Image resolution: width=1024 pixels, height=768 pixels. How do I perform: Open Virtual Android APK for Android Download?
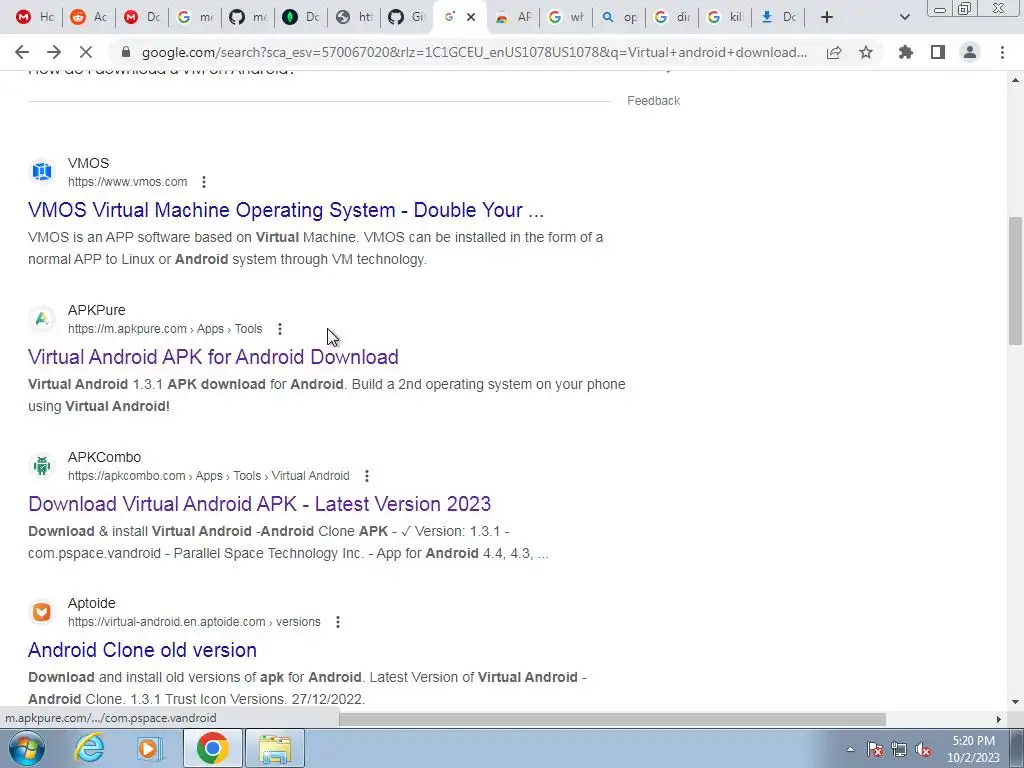(x=213, y=357)
